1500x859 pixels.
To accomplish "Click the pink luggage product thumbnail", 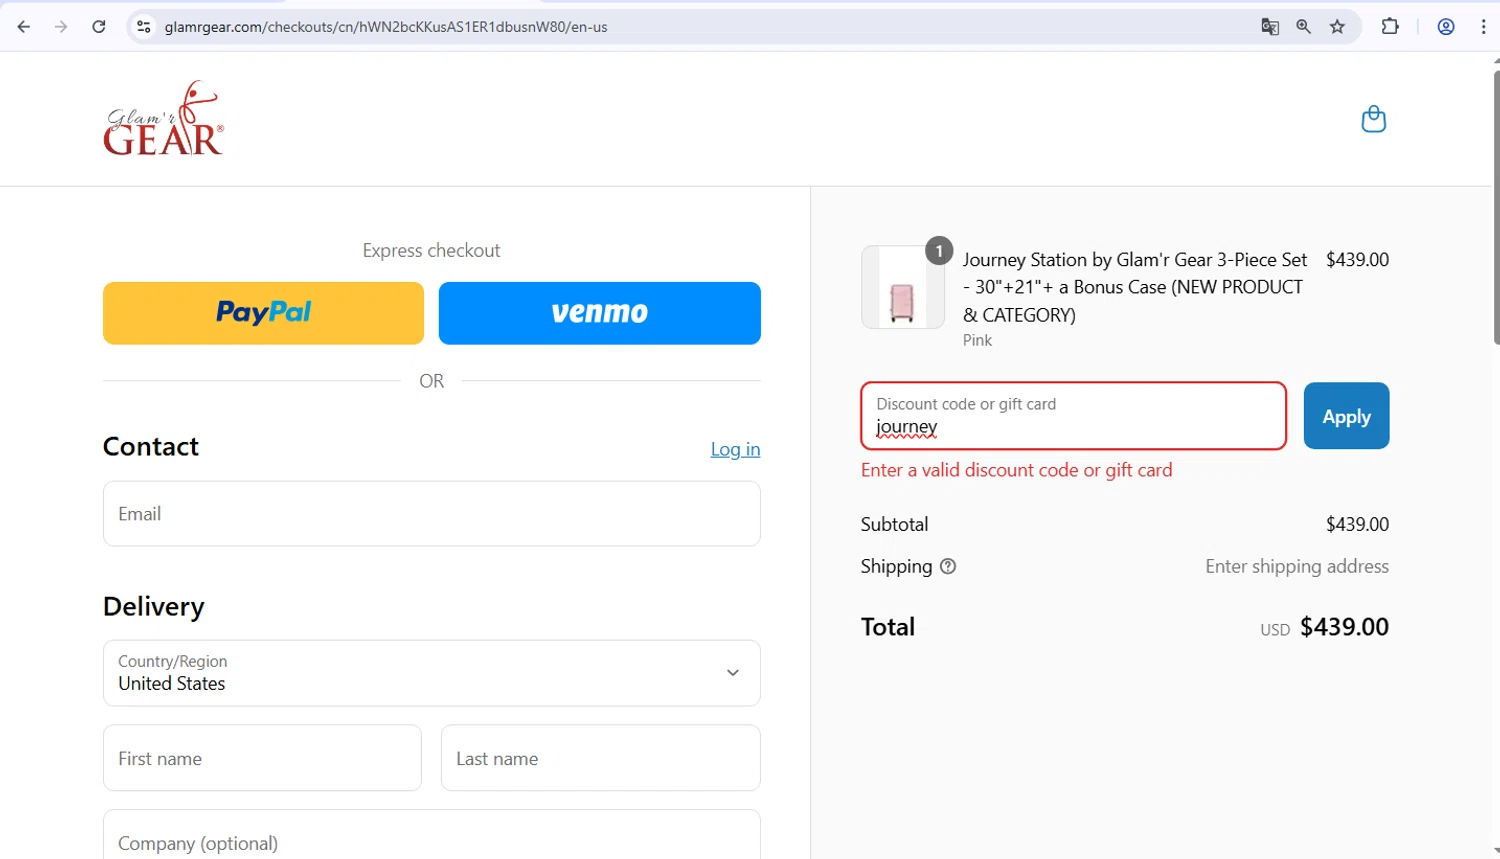I will (x=903, y=287).
